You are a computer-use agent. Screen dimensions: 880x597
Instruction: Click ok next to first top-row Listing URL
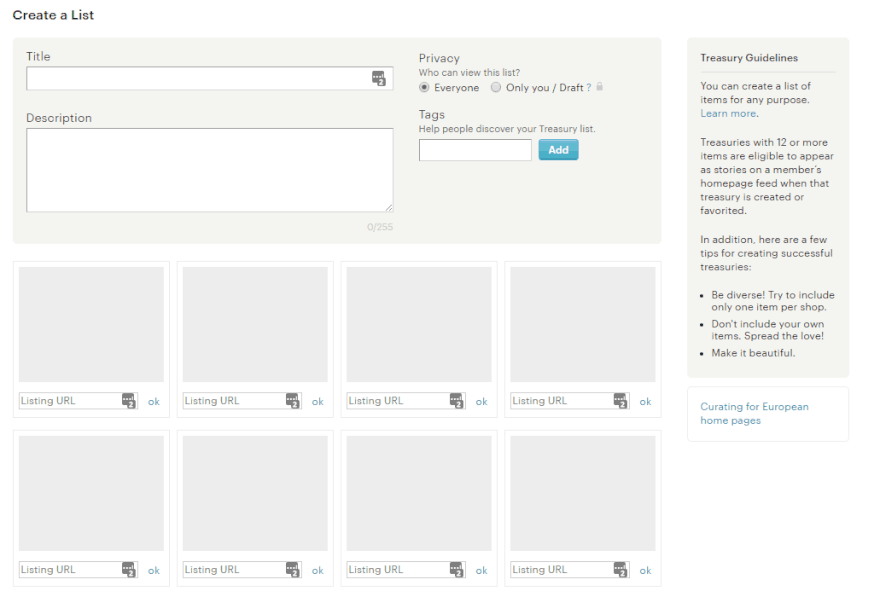[154, 402]
